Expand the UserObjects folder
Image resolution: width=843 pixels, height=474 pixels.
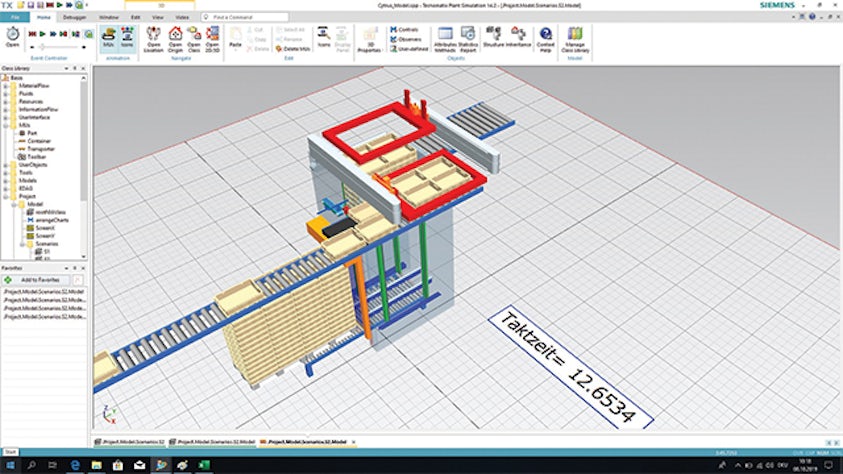tap(5, 165)
